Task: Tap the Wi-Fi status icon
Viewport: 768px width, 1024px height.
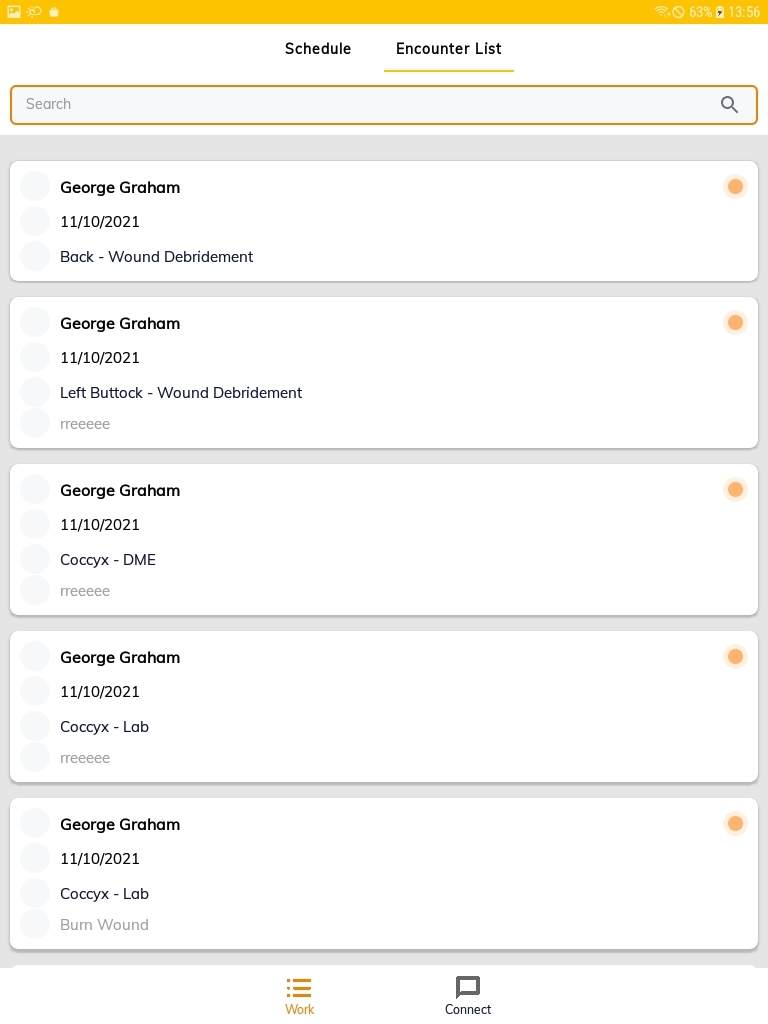Action: (662, 12)
